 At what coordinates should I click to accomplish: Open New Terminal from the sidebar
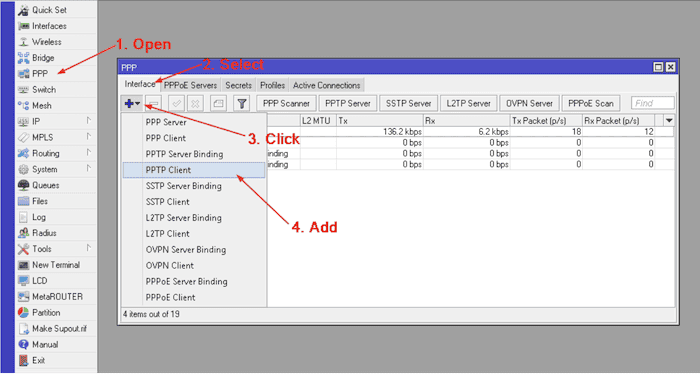click(56, 265)
